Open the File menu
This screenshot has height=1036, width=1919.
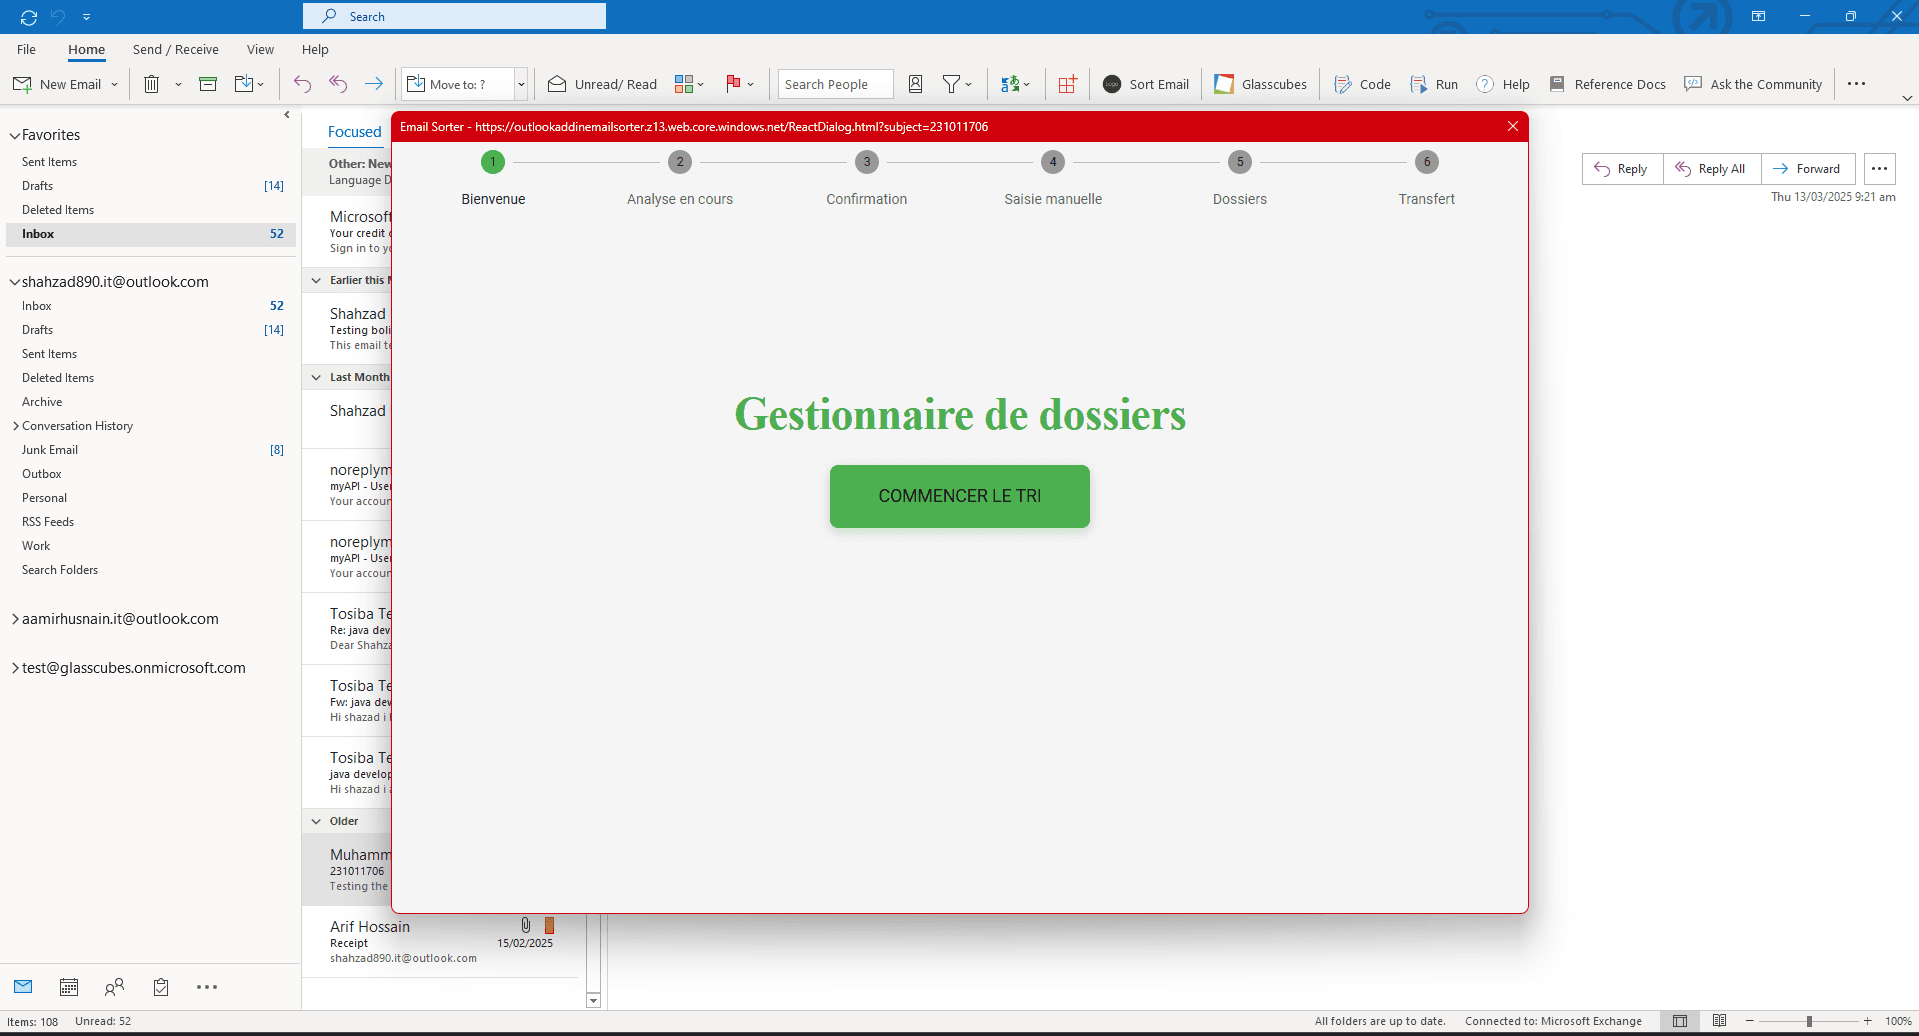click(26, 49)
